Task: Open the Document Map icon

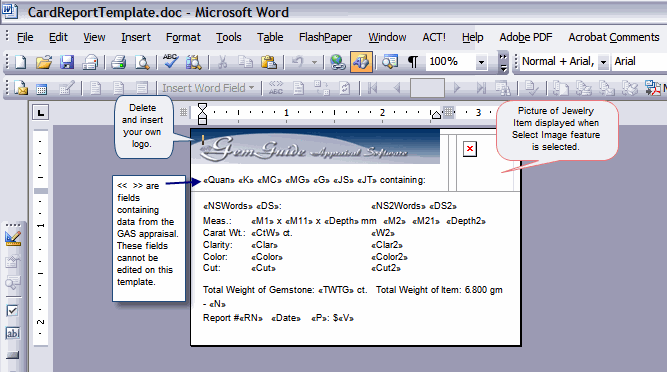Action: pyautogui.click(x=390, y=62)
